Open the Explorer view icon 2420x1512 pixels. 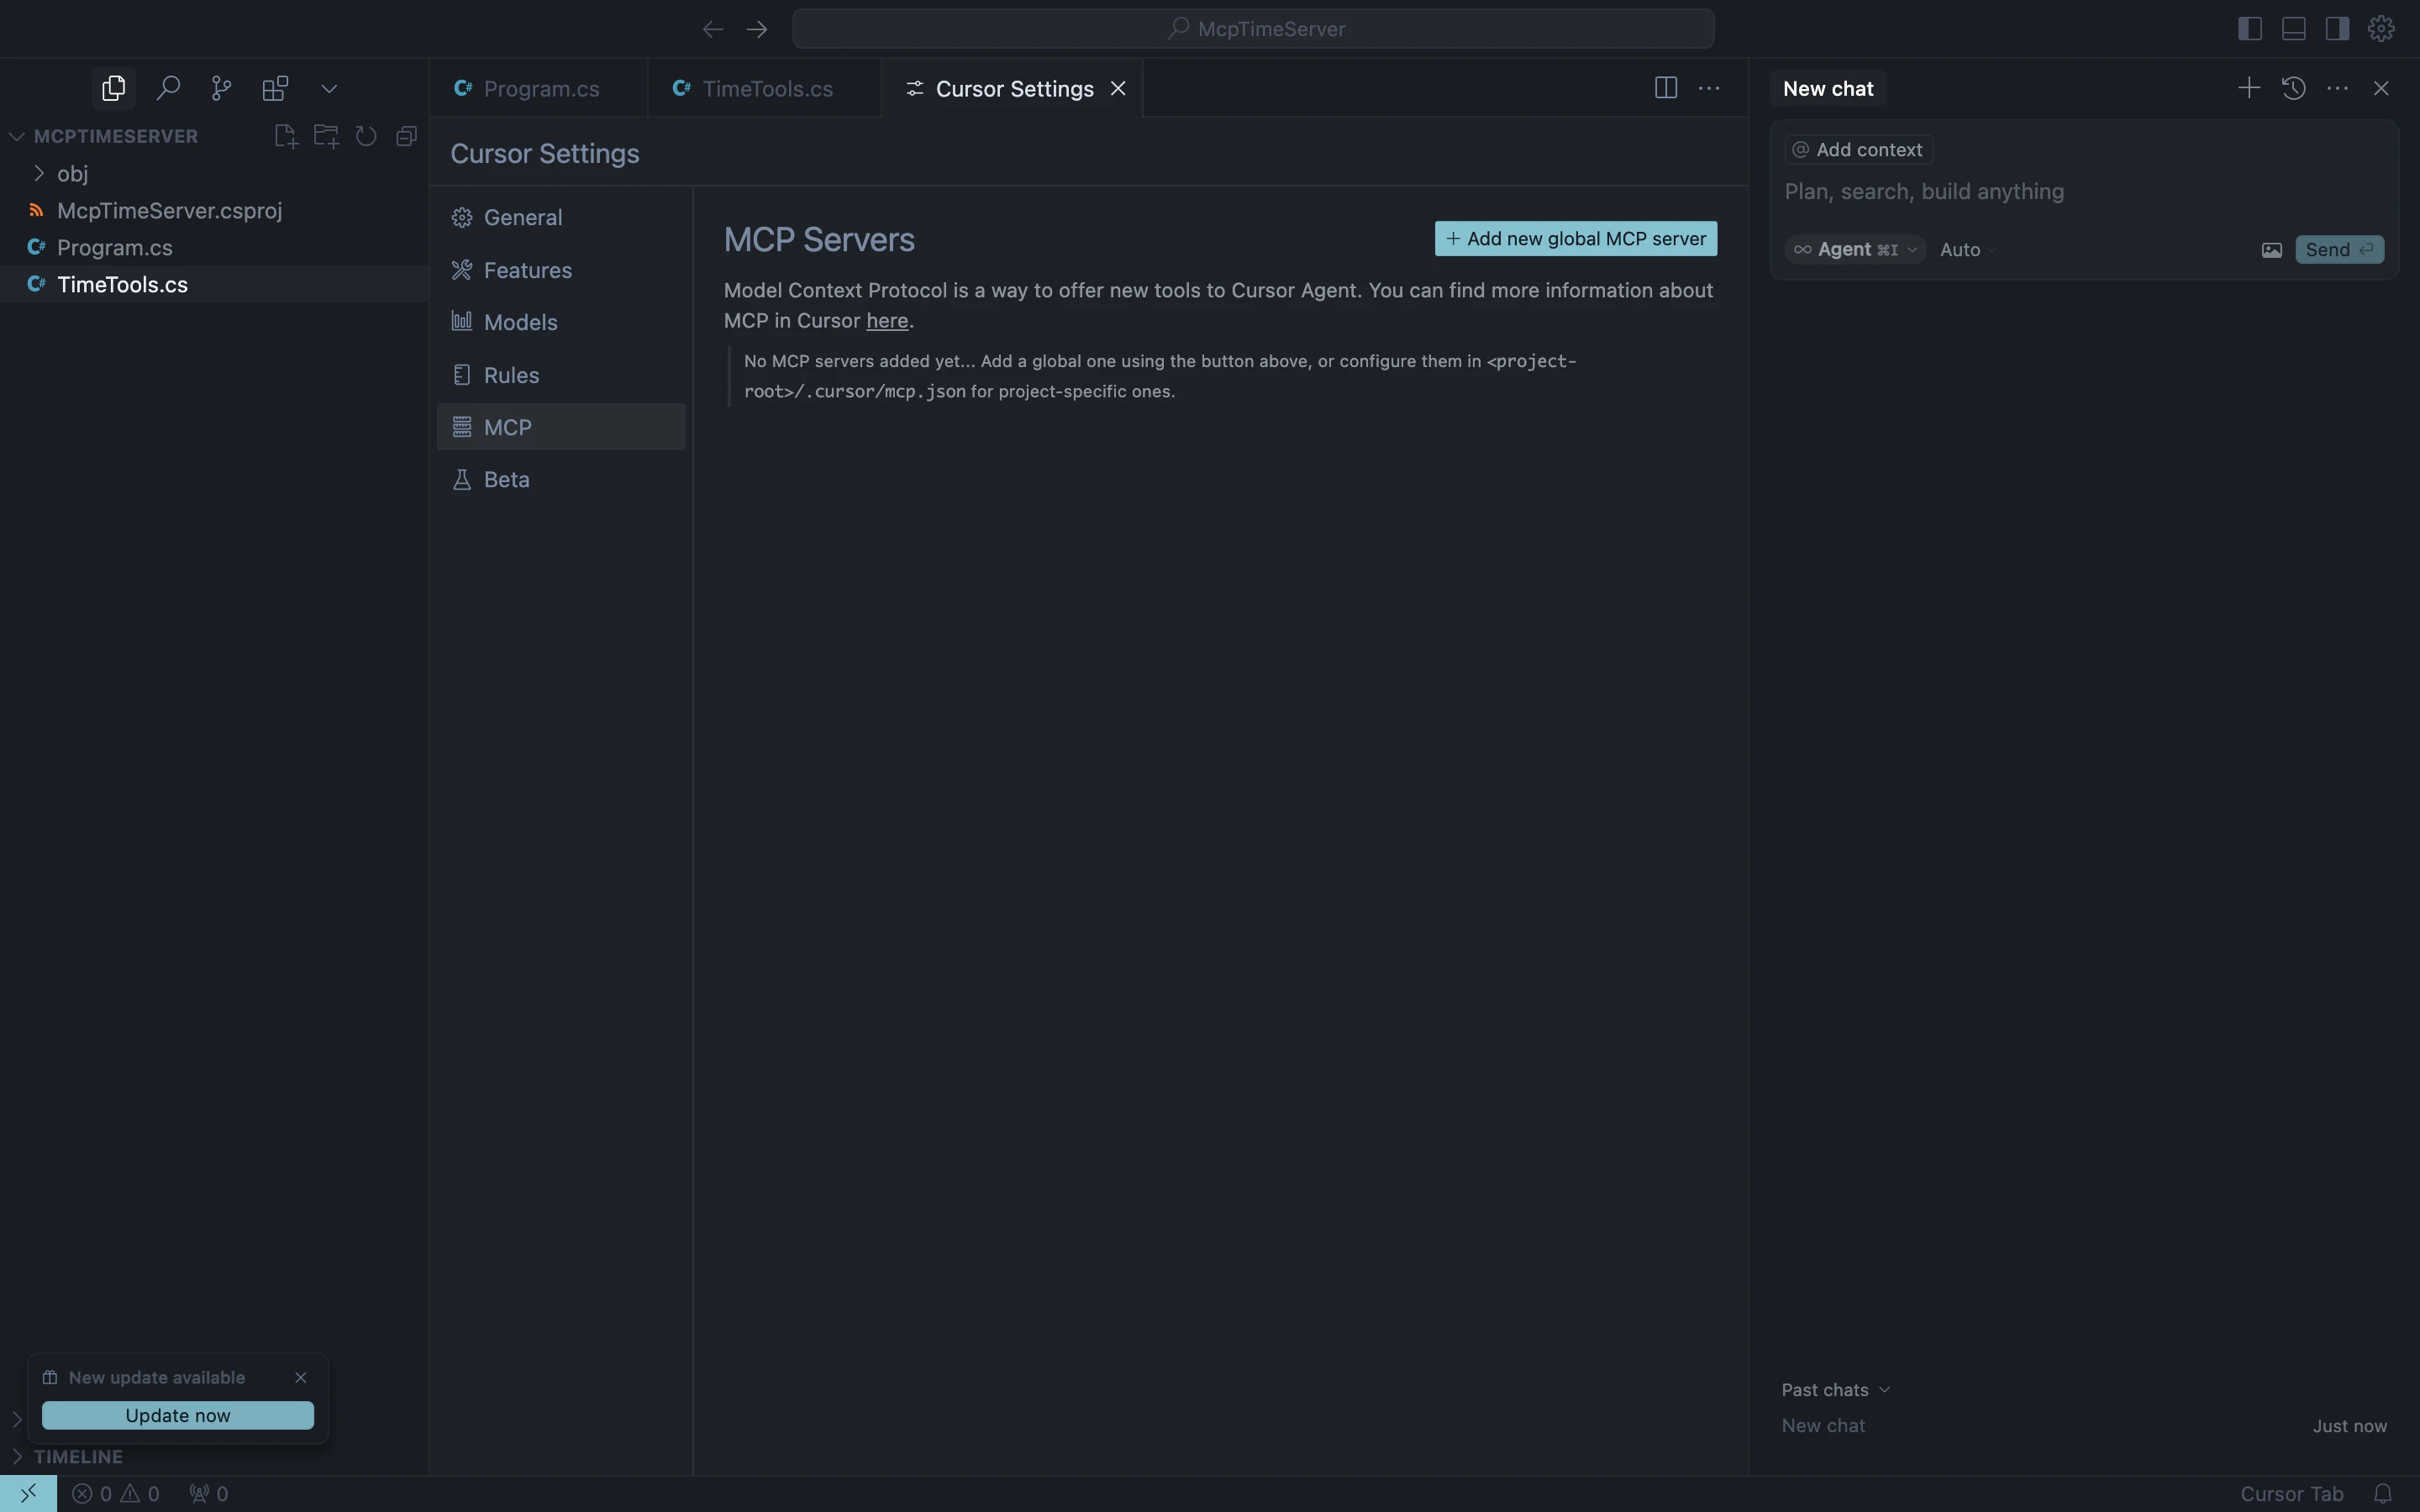point(113,88)
